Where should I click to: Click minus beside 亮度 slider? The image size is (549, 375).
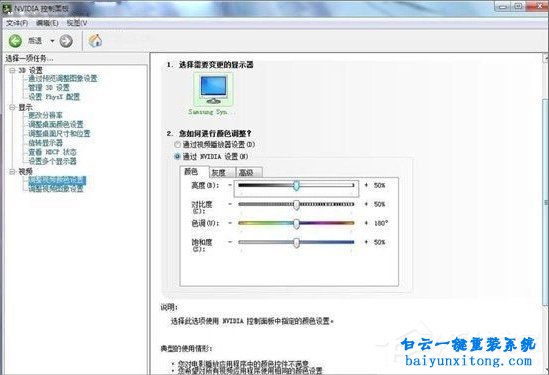230,185
